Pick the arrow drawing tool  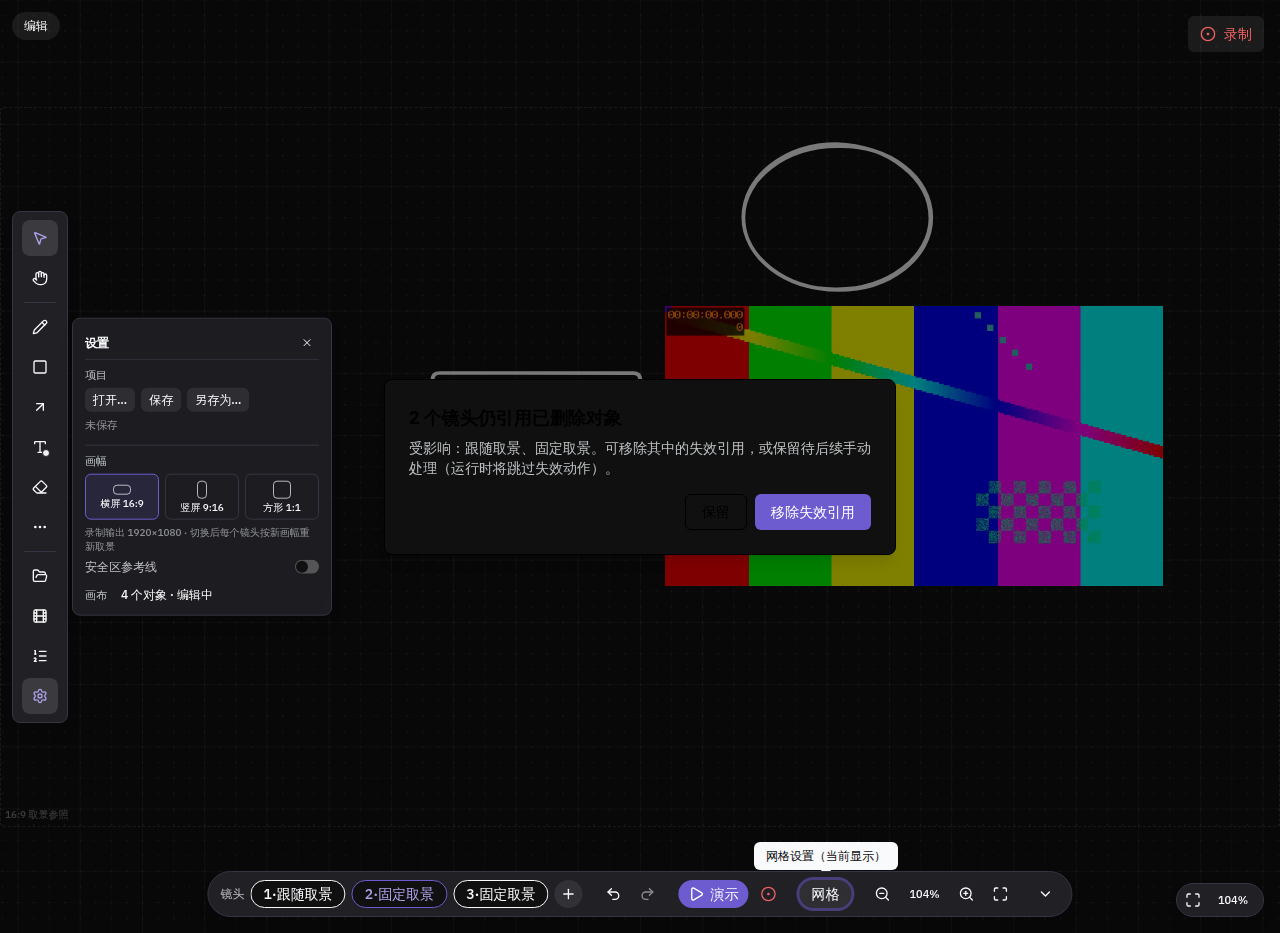[x=40, y=407]
